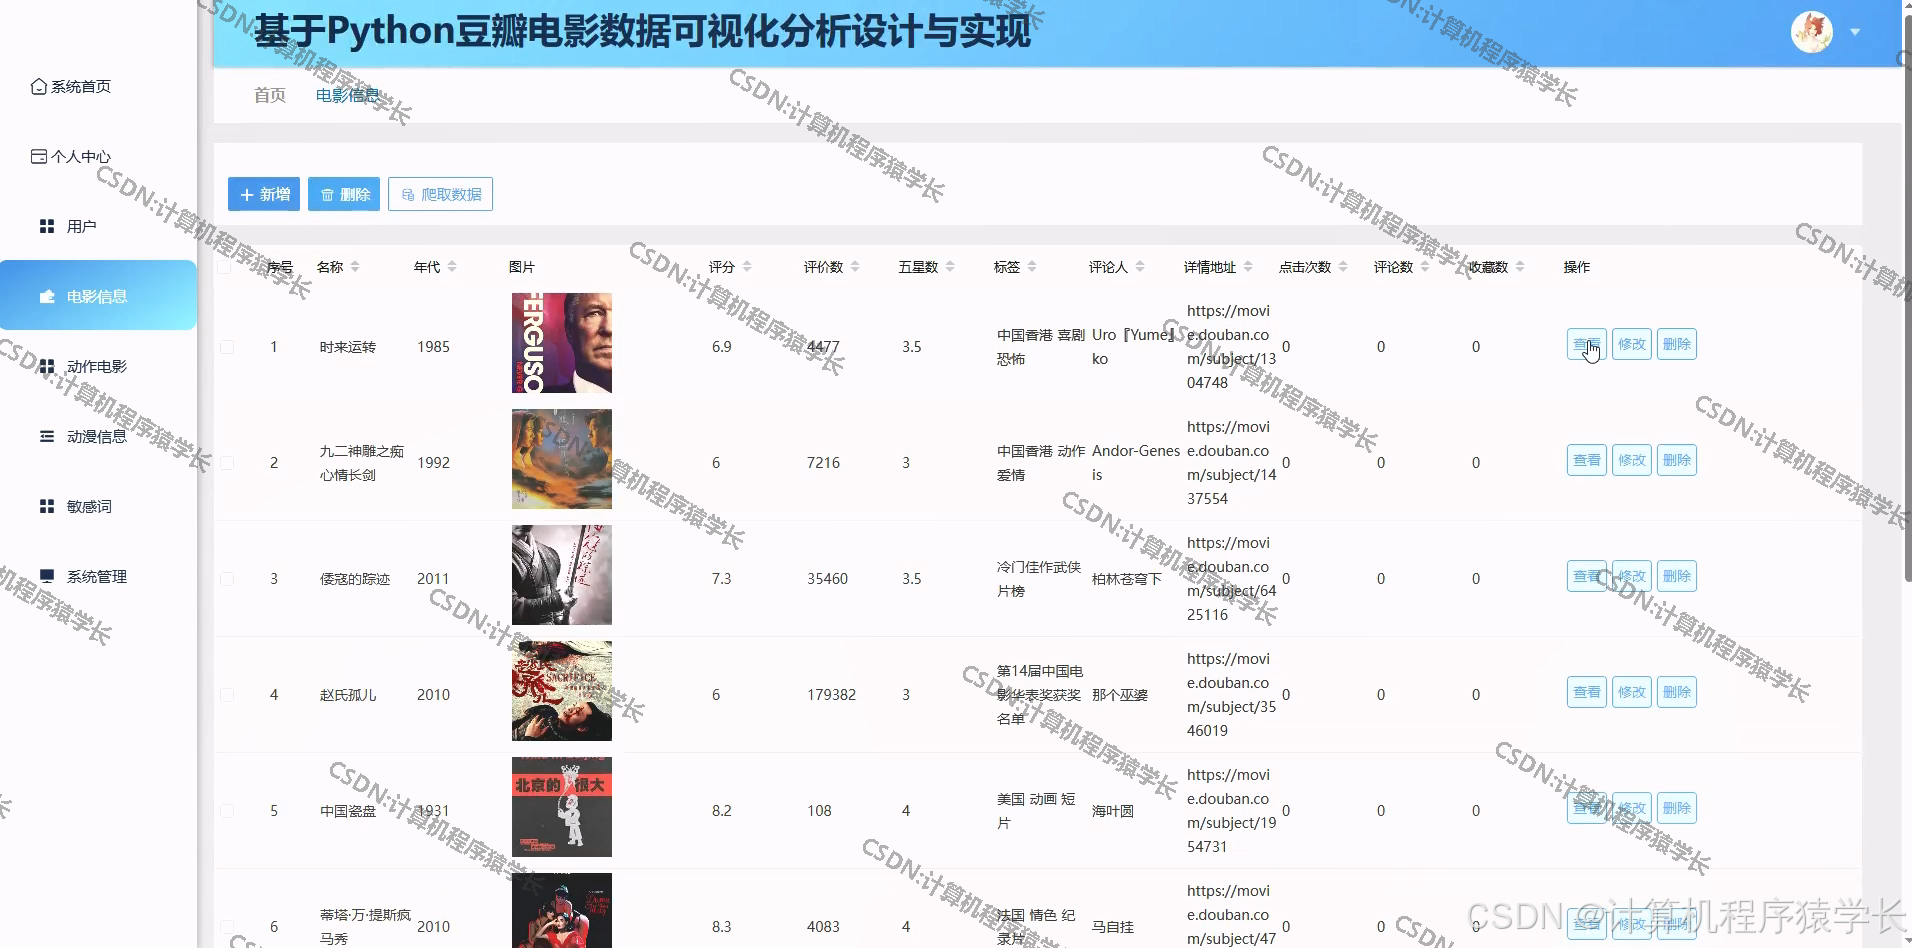The height and width of the screenshot is (948, 1912).
Task: Click 修改 for 时来运转
Action: pos(1632,344)
